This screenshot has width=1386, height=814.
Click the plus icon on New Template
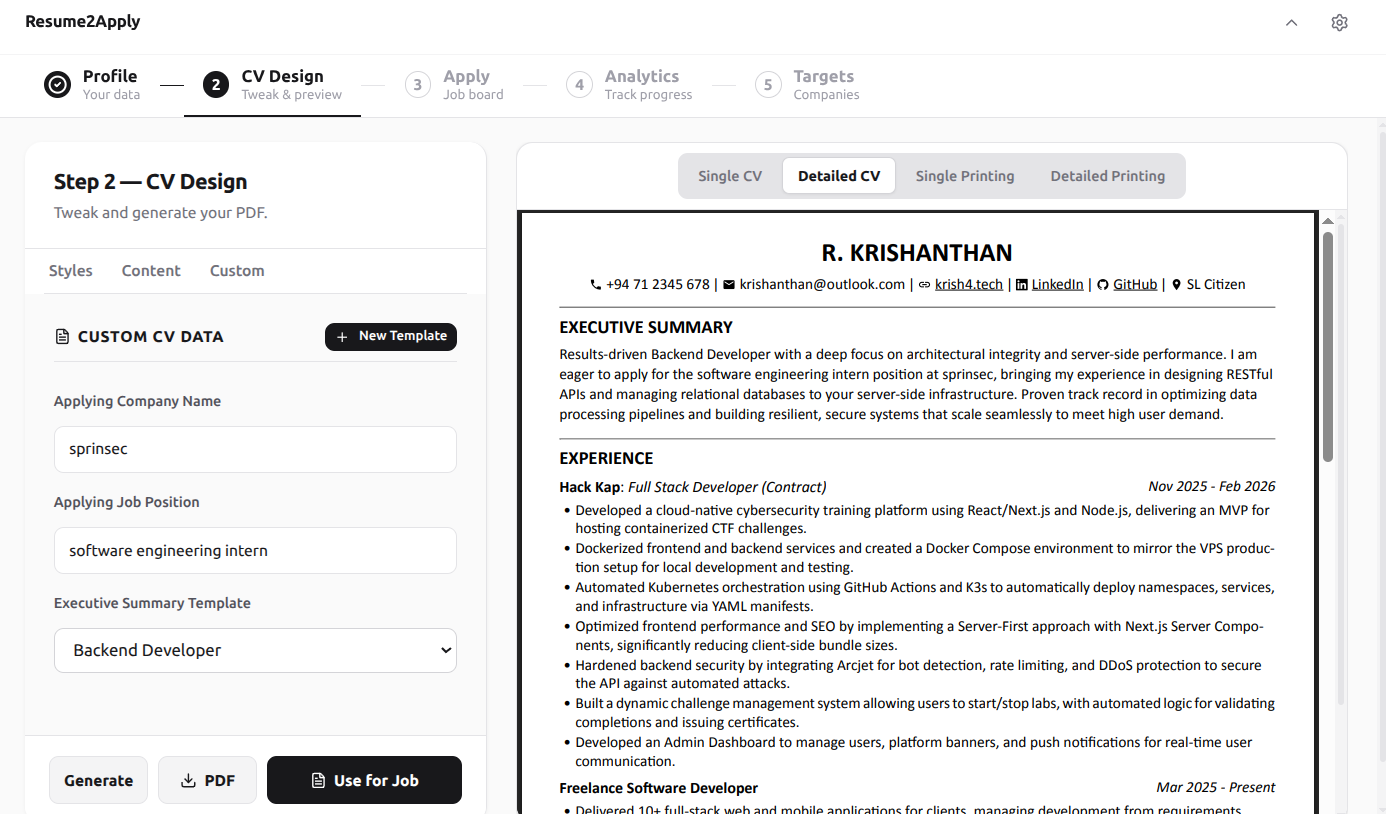340,337
